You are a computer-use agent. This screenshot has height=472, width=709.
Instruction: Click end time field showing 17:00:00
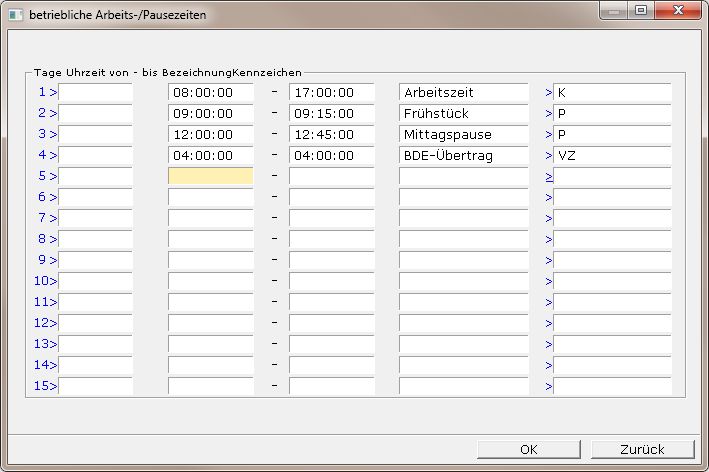coord(331,92)
